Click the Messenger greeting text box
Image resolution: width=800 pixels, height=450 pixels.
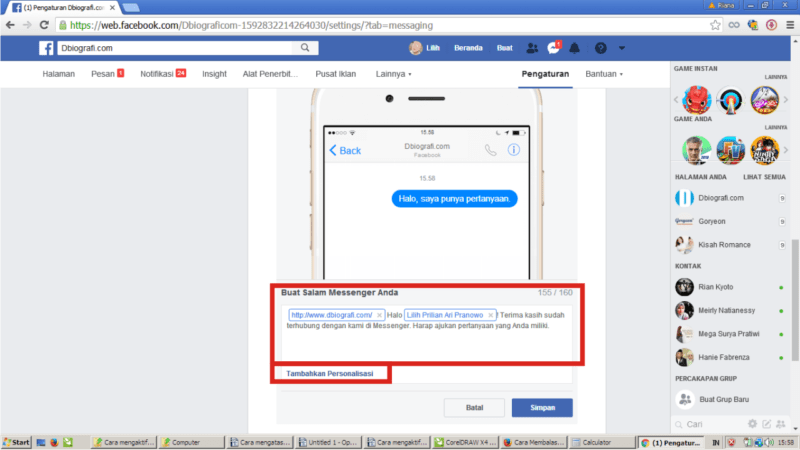pyautogui.click(x=427, y=333)
